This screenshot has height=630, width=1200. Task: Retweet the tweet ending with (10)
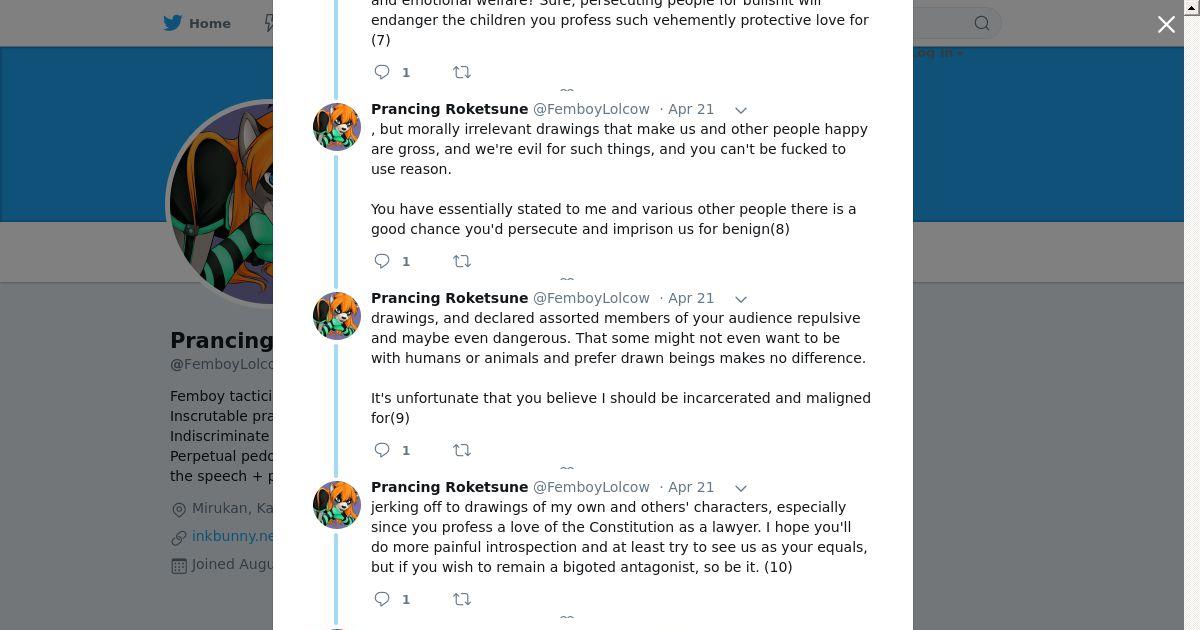(x=462, y=599)
